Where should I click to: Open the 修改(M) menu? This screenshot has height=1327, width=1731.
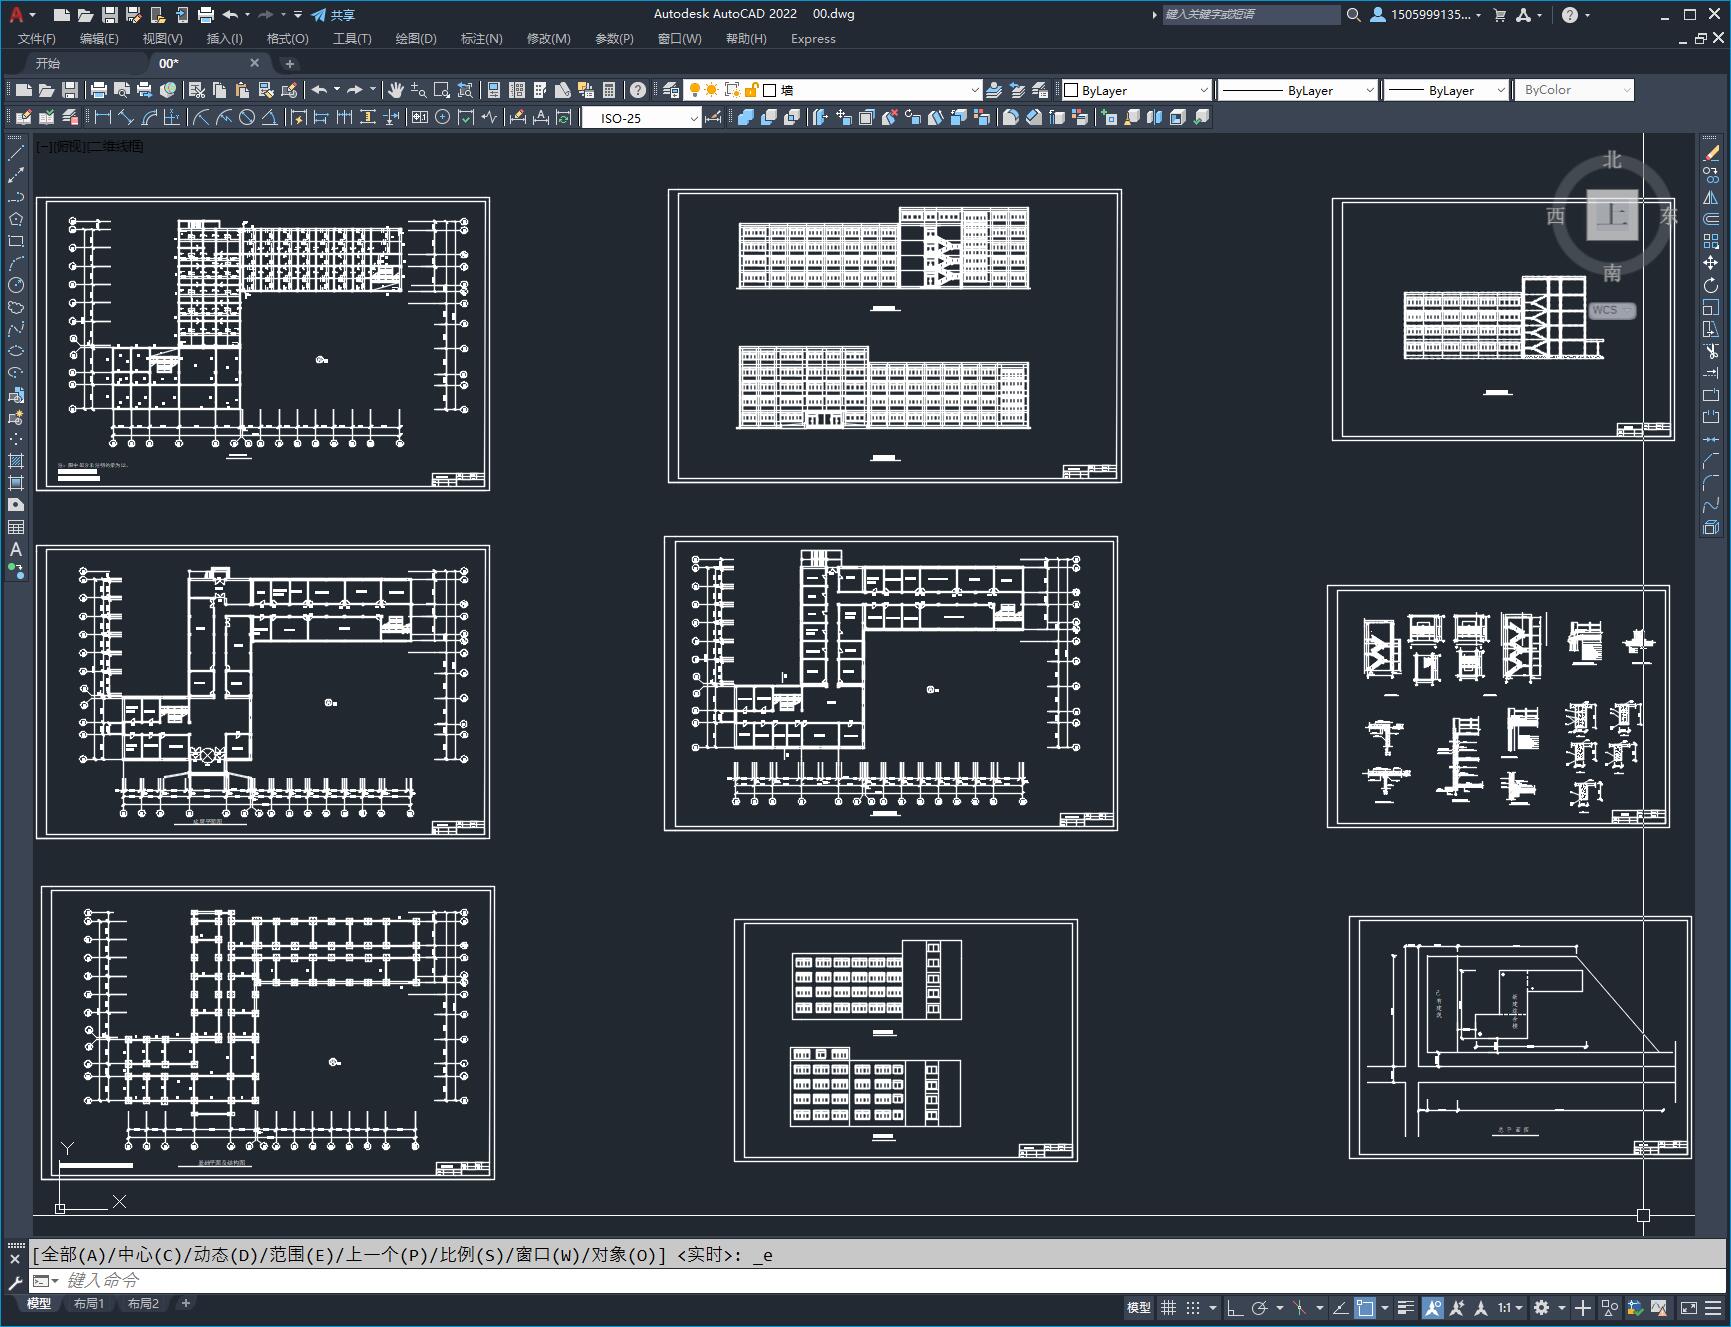[x=548, y=38]
